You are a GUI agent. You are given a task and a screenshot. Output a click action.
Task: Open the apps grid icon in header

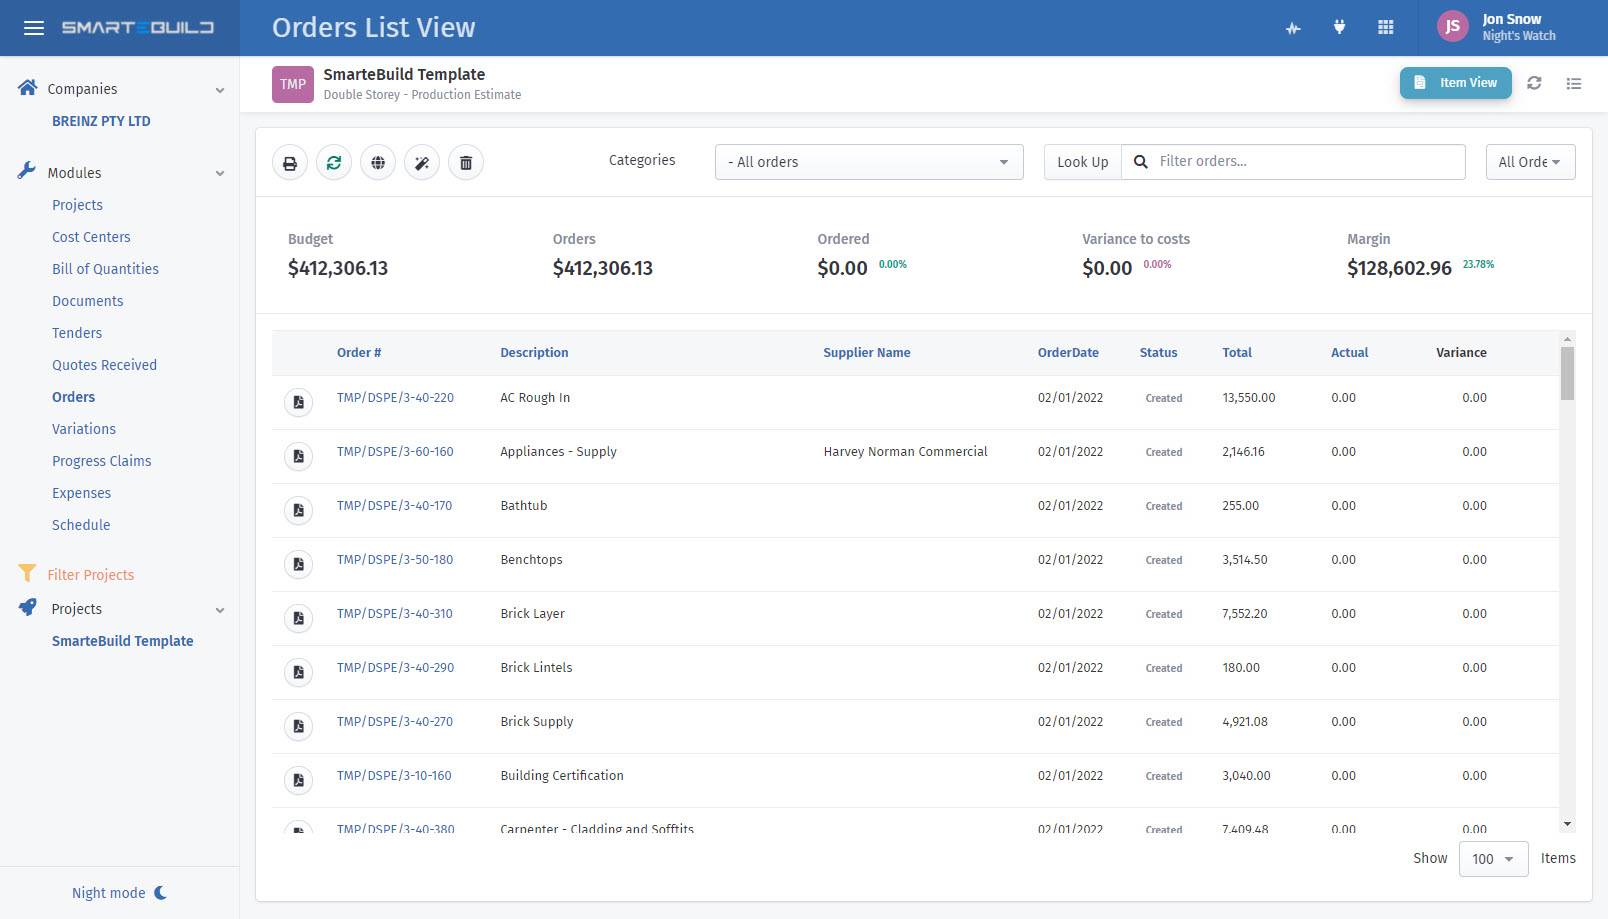click(1385, 28)
